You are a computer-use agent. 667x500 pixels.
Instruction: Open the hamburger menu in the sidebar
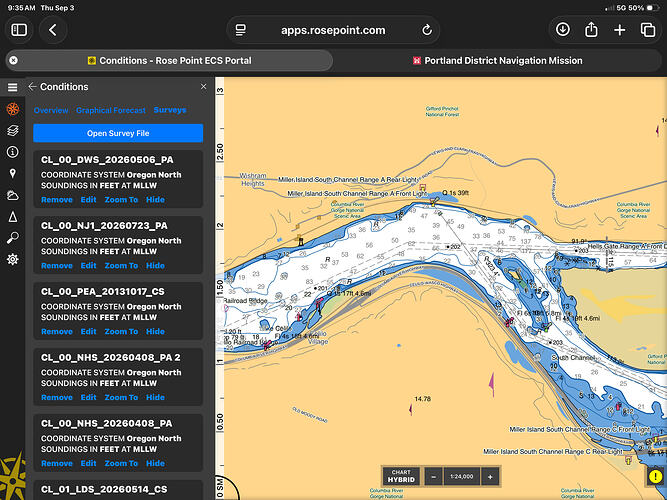(13, 87)
